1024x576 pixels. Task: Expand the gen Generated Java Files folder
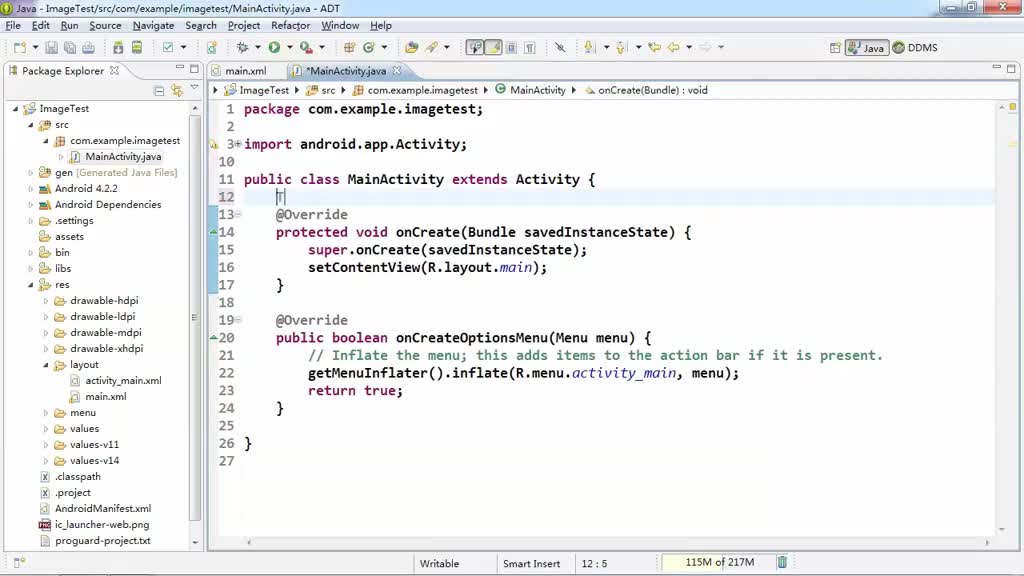(x=31, y=173)
